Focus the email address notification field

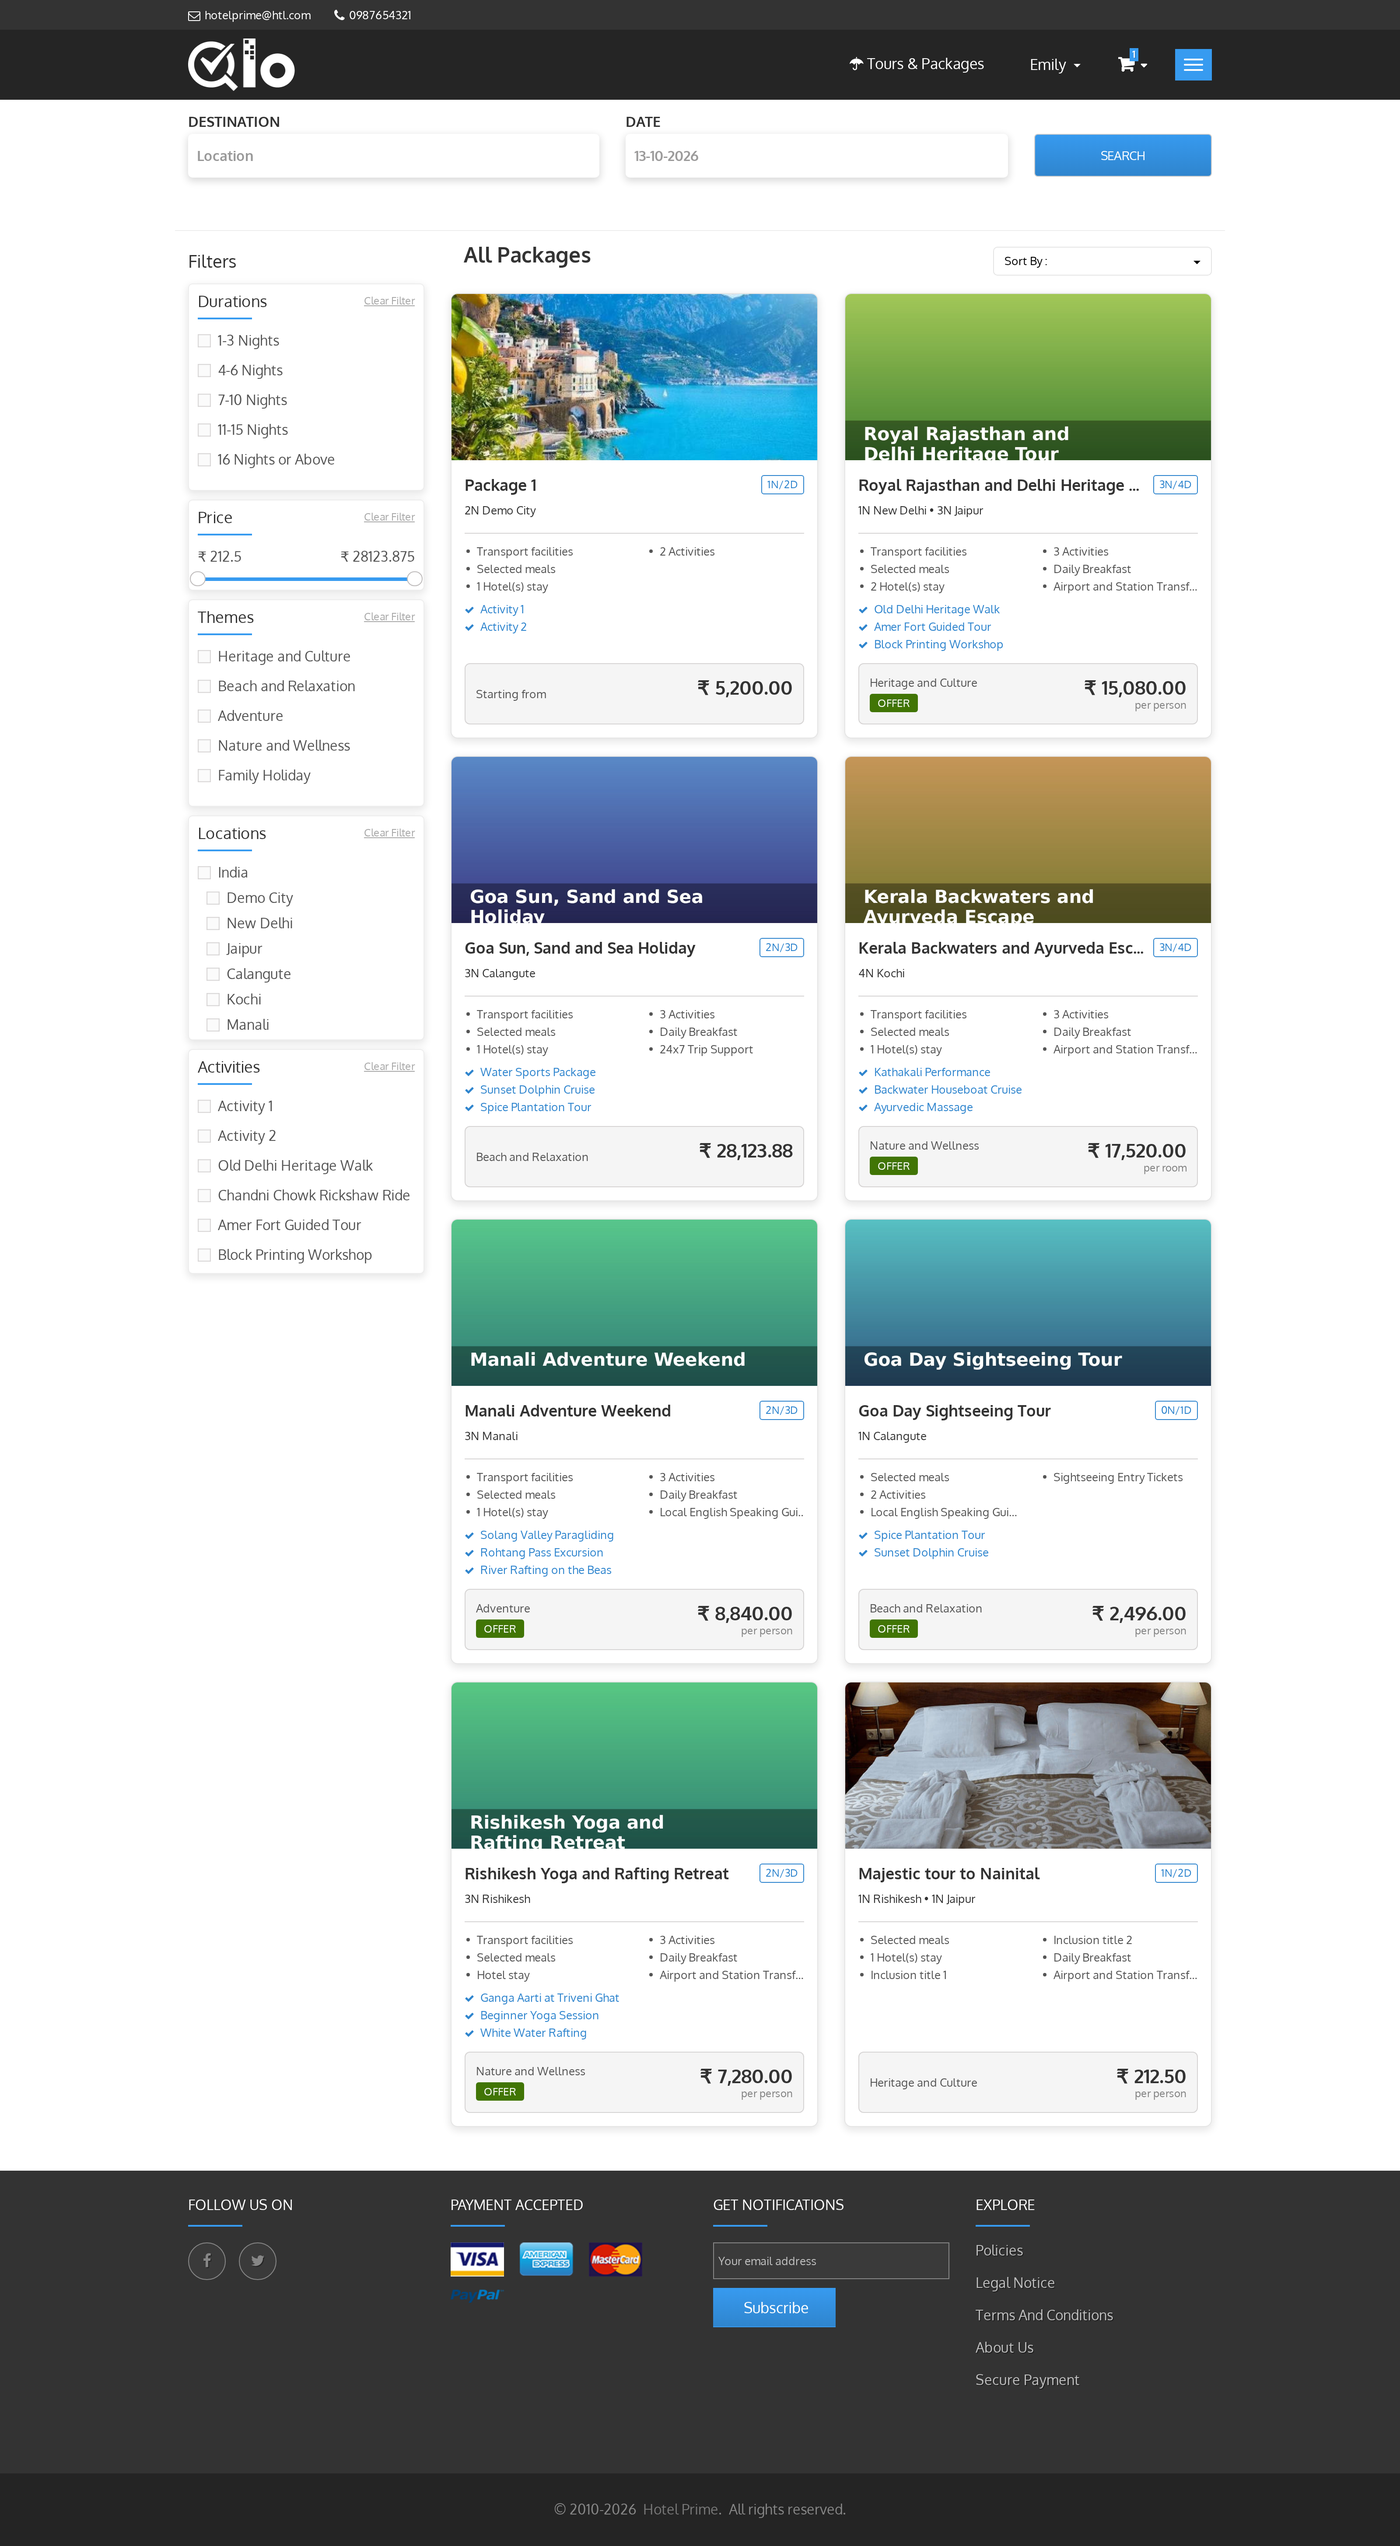[x=830, y=2260]
